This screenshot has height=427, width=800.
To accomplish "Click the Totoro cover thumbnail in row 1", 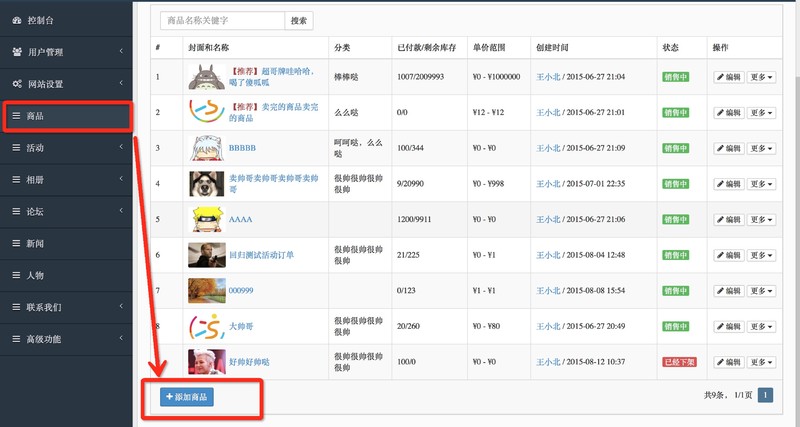I will coord(207,77).
